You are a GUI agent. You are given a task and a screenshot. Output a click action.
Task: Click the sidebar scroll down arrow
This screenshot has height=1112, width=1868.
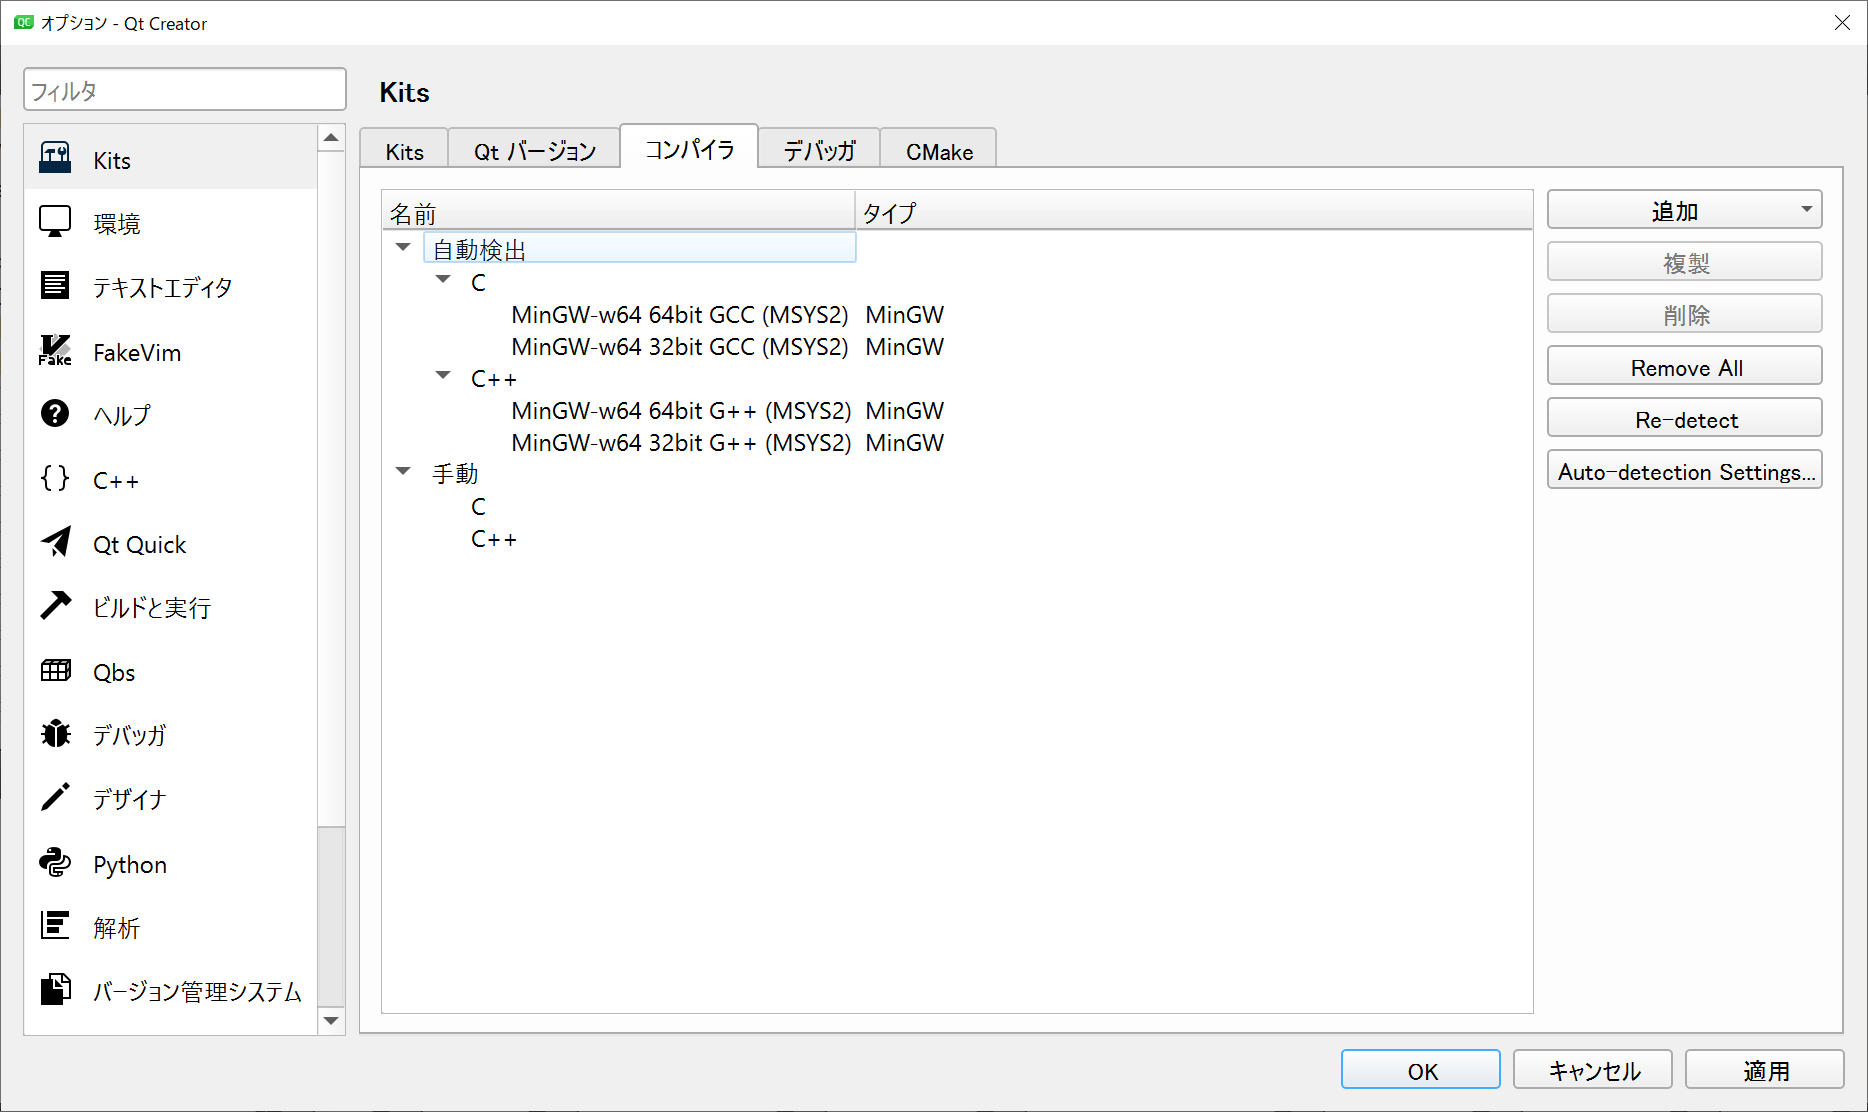coord(331,1021)
